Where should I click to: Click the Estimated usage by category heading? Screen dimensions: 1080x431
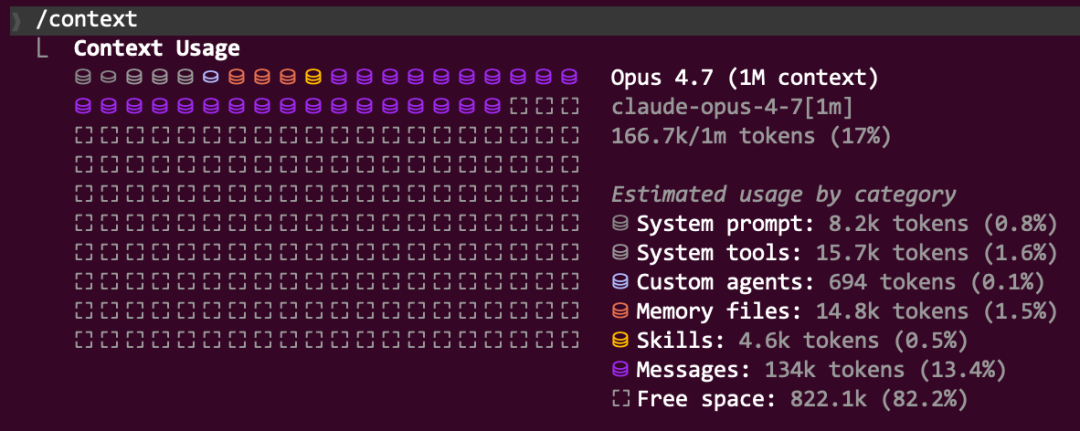(783, 195)
